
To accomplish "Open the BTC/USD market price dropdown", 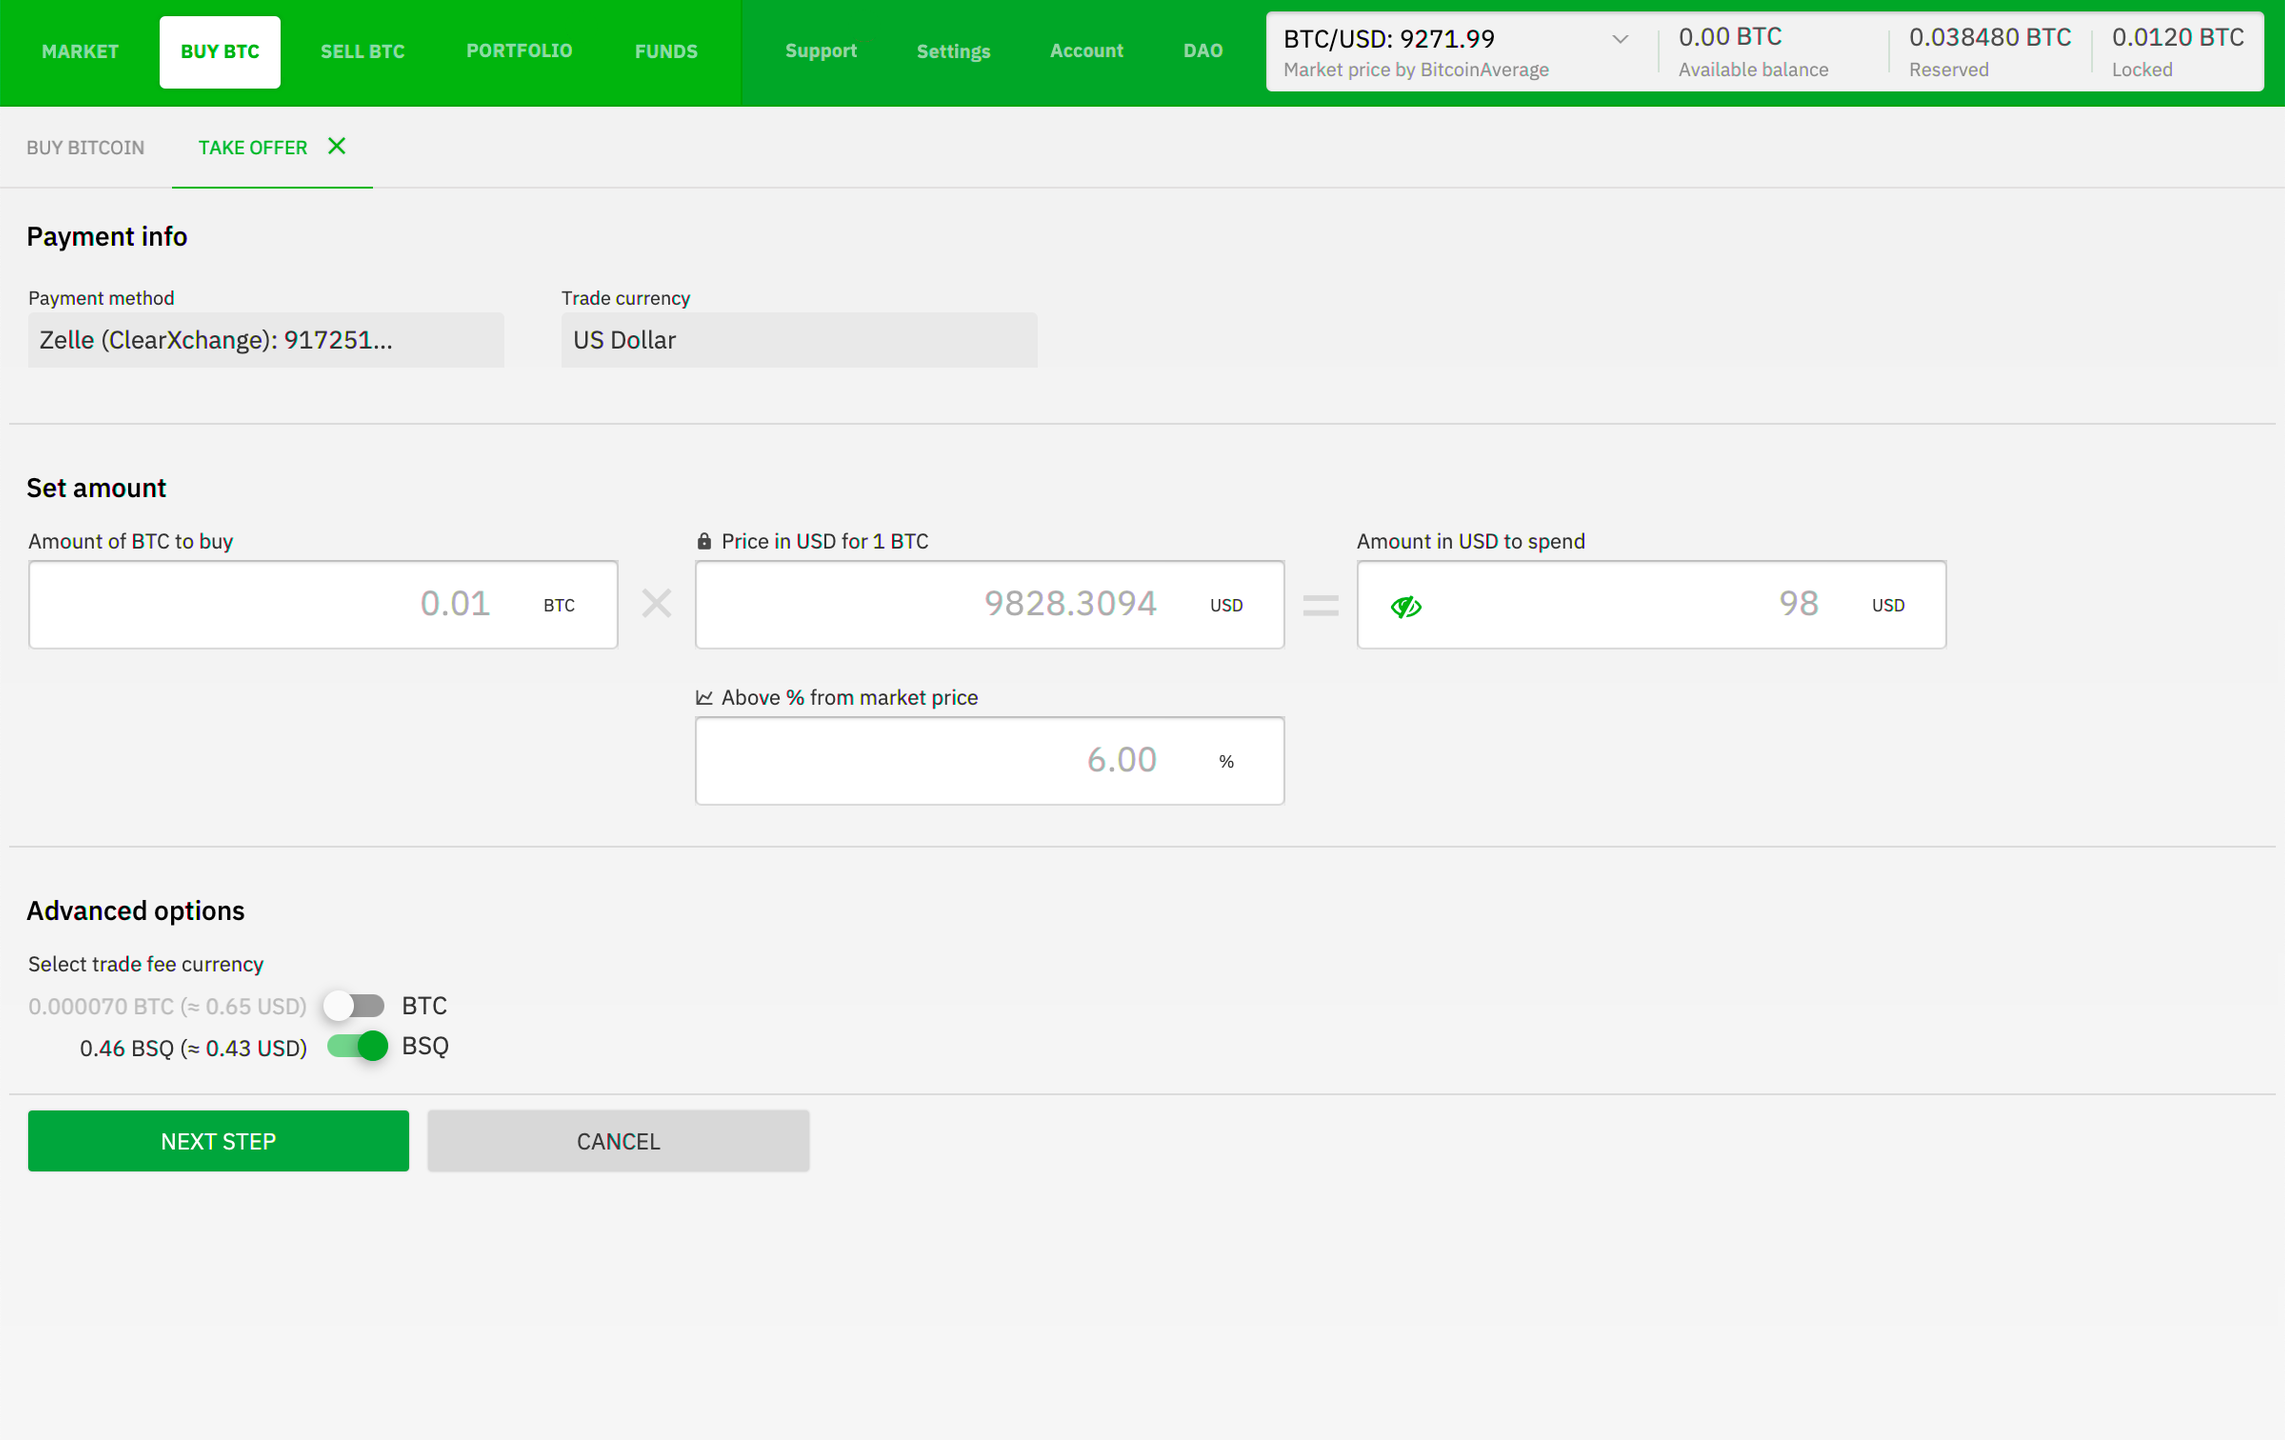I will (x=1620, y=40).
